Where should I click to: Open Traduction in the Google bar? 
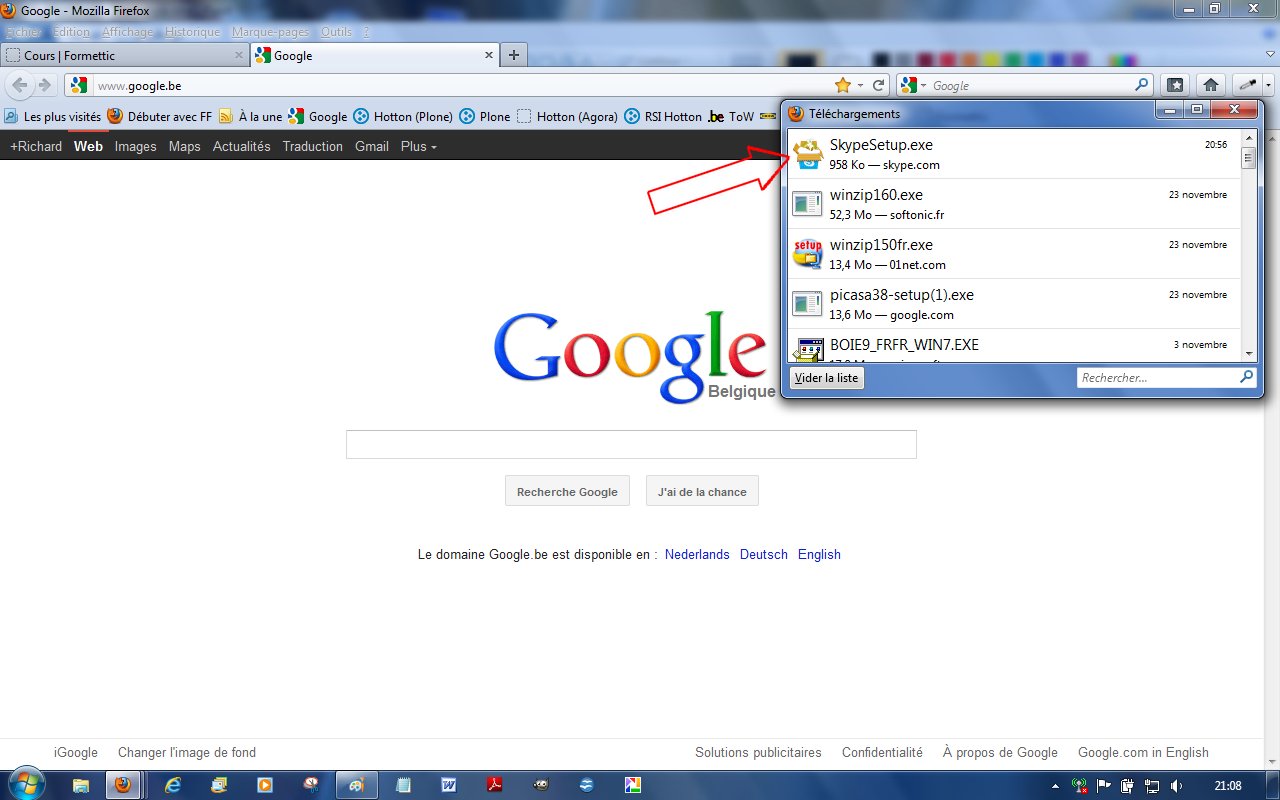(x=312, y=146)
